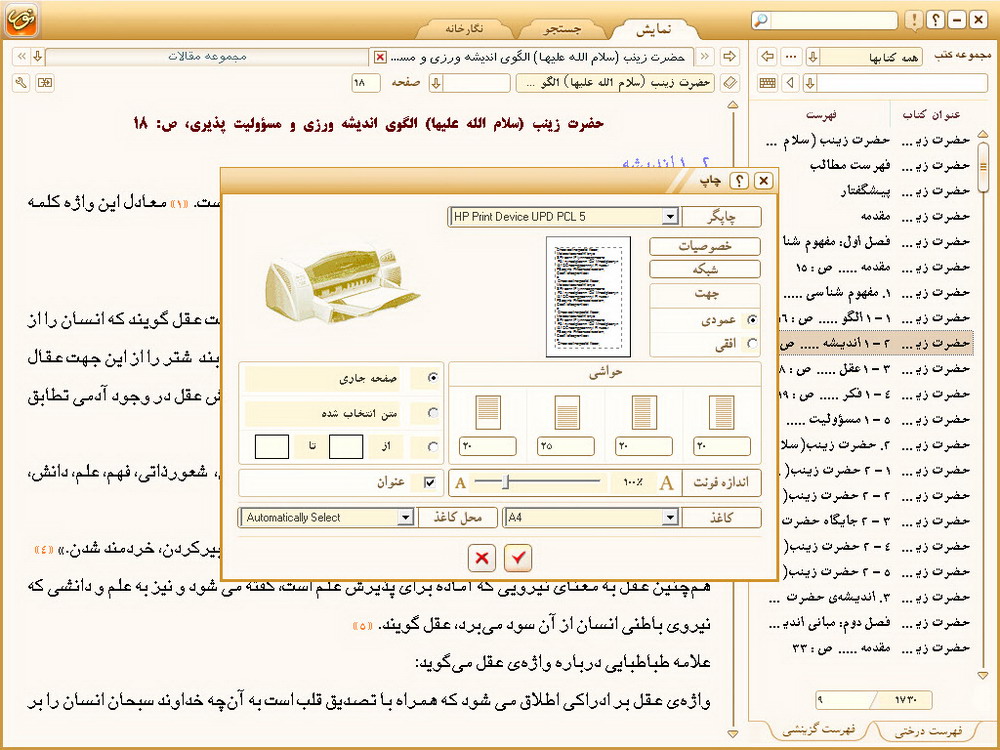Select the افقی (landscape) orientation radio button
This screenshot has width=1000, height=750.
pos(752,343)
